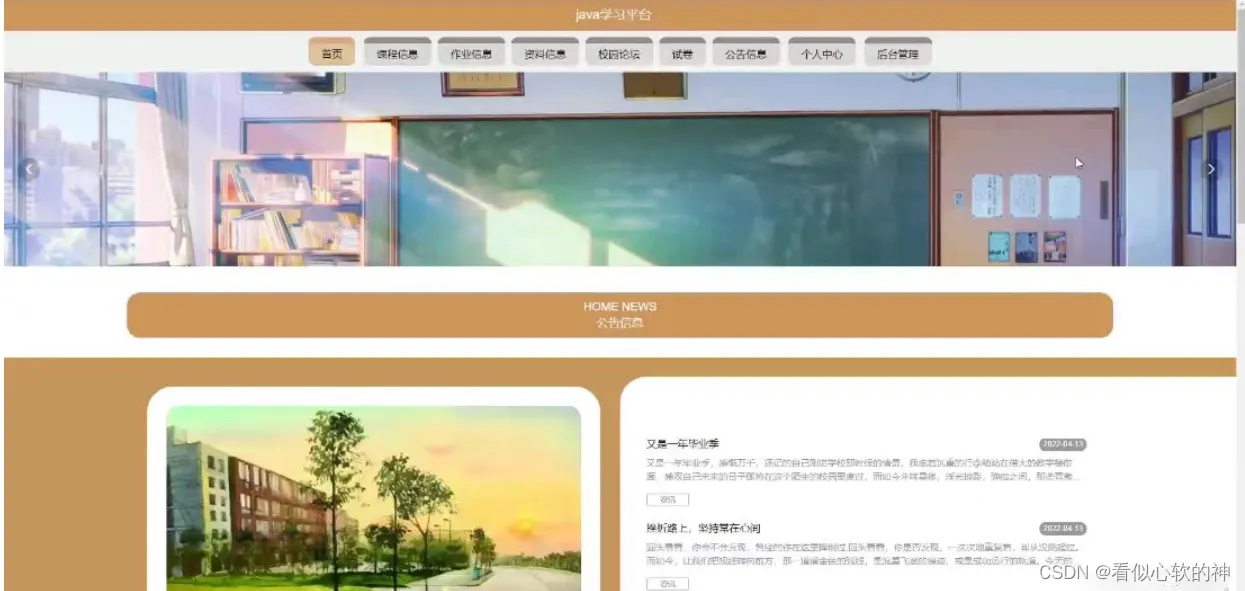
Task: Open the 首页 home tab
Action: click(331, 53)
